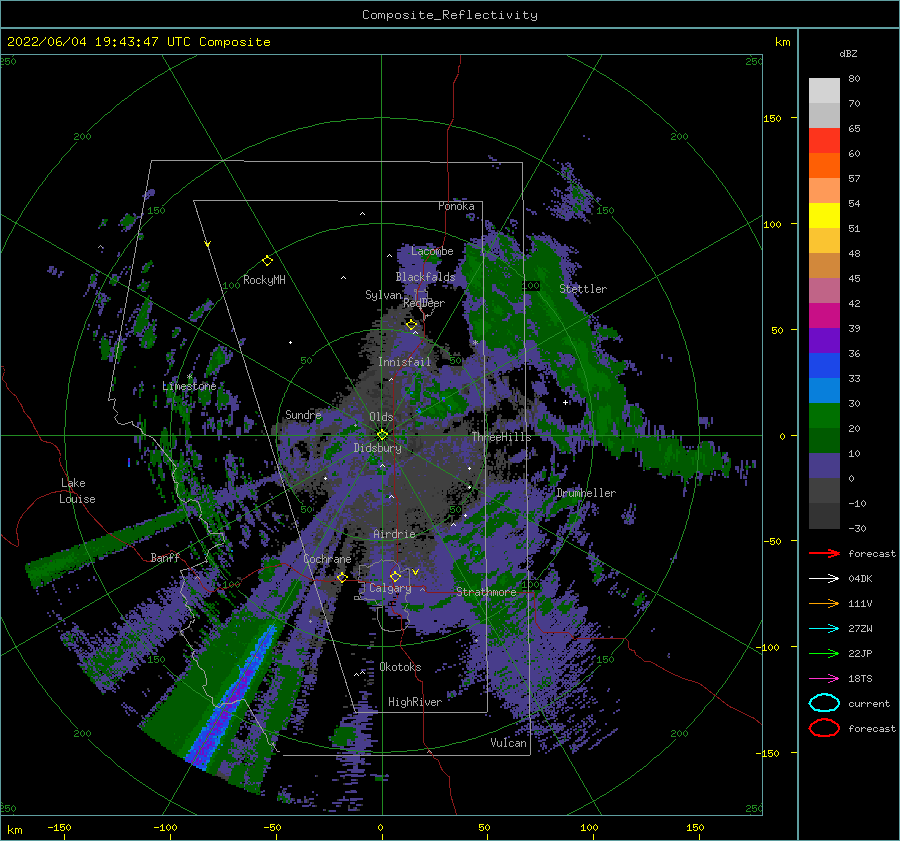Click the Strathmore city label
This screenshot has width=900, height=841.
pos(486,592)
